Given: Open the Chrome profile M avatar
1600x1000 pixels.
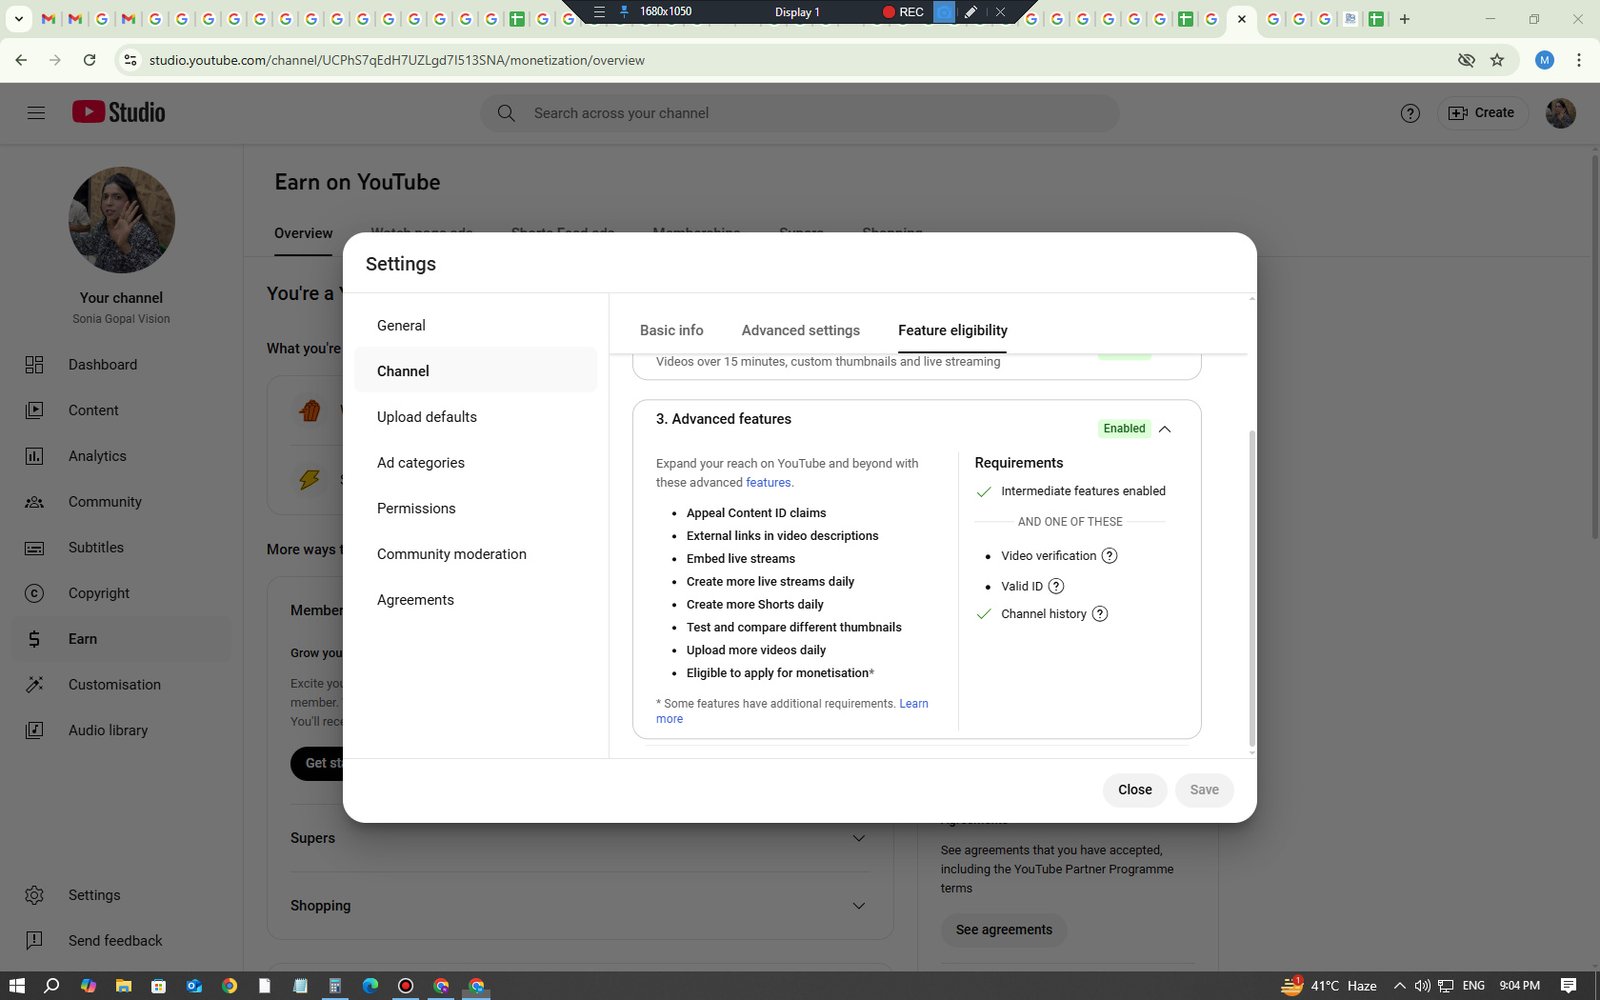Looking at the screenshot, I should click(1544, 60).
